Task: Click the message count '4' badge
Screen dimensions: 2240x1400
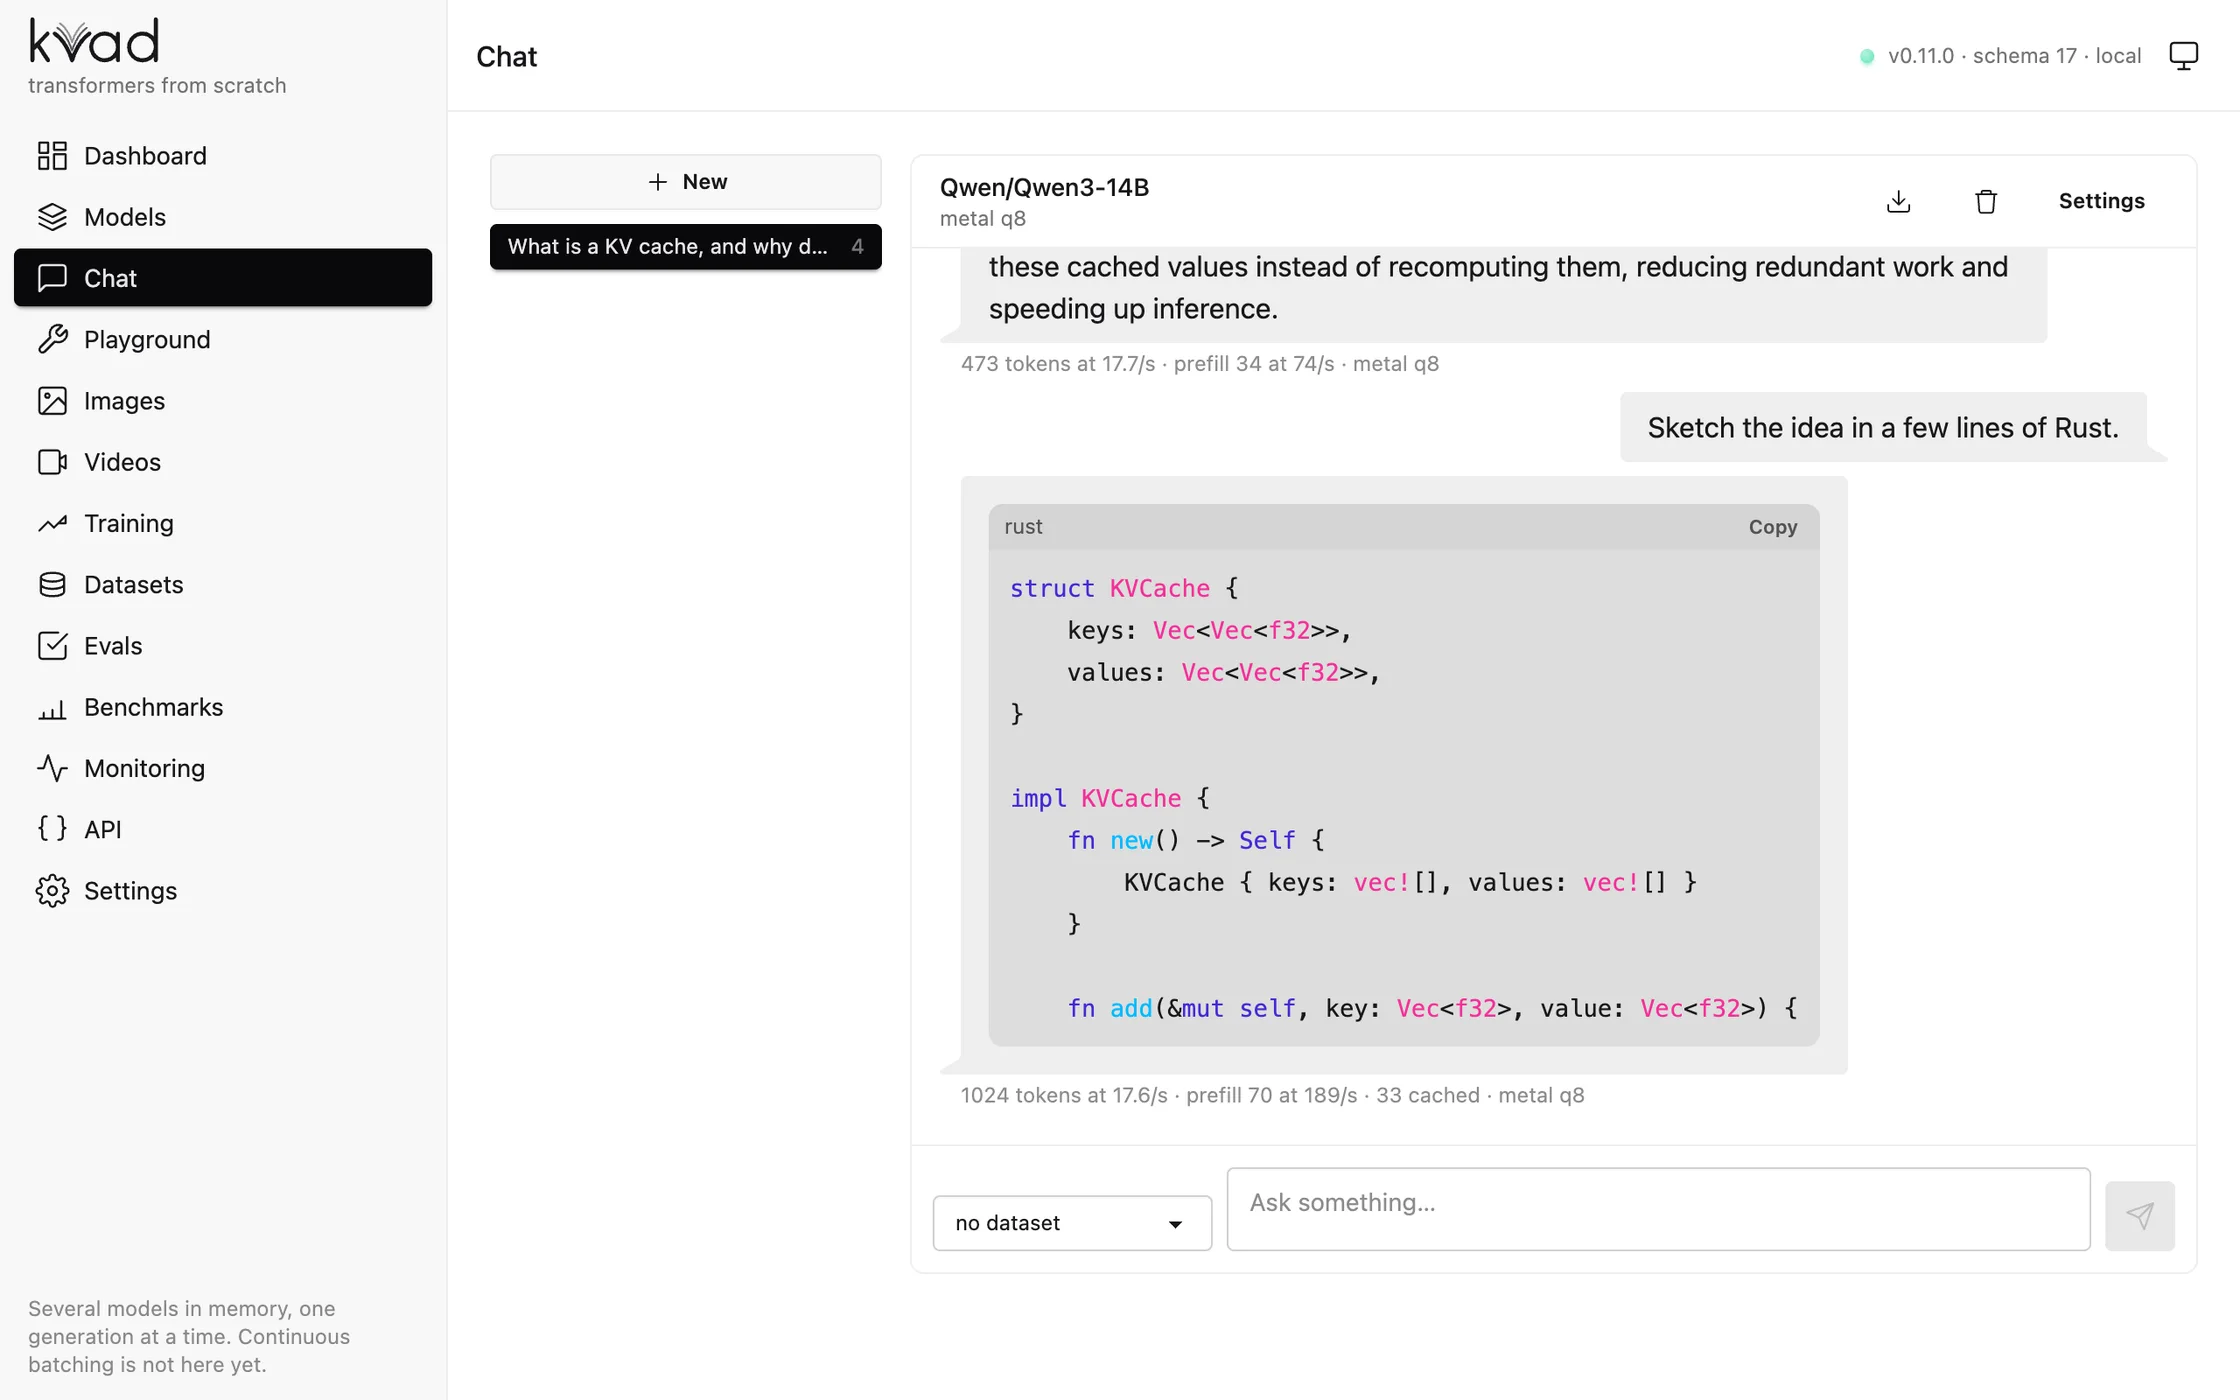Action: pos(857,247)
